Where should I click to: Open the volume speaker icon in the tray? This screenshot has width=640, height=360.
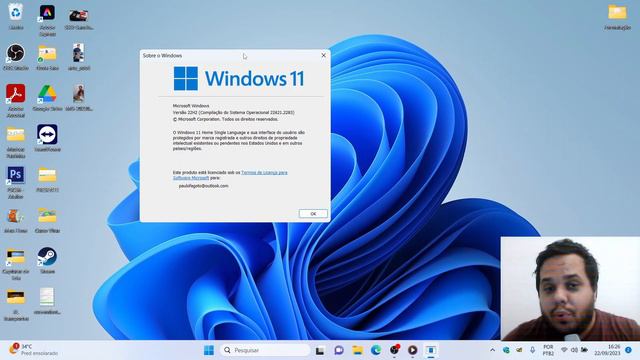coord(574,350)
